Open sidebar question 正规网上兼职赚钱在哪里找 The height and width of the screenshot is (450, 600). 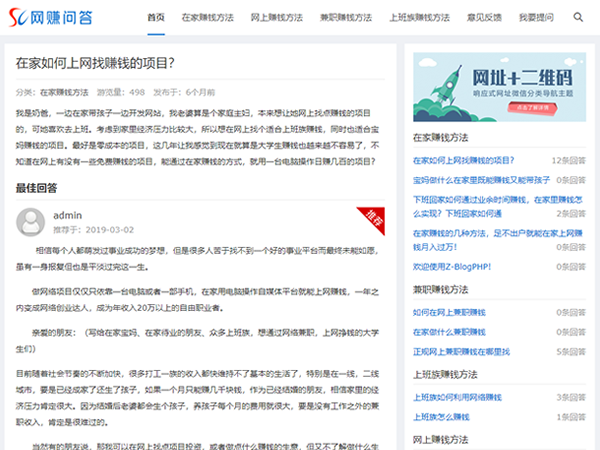(x=463, y=352)
